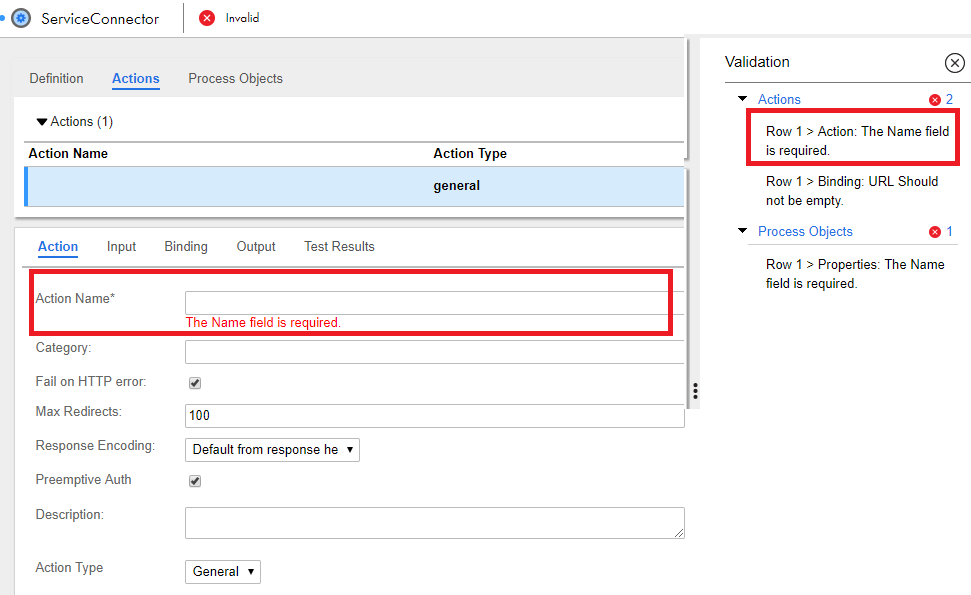Image resolution: width=971 pixels, height=595 pixels.
Task: Click the ServiceConnector gear icon
Action: (x=21, y=18)
